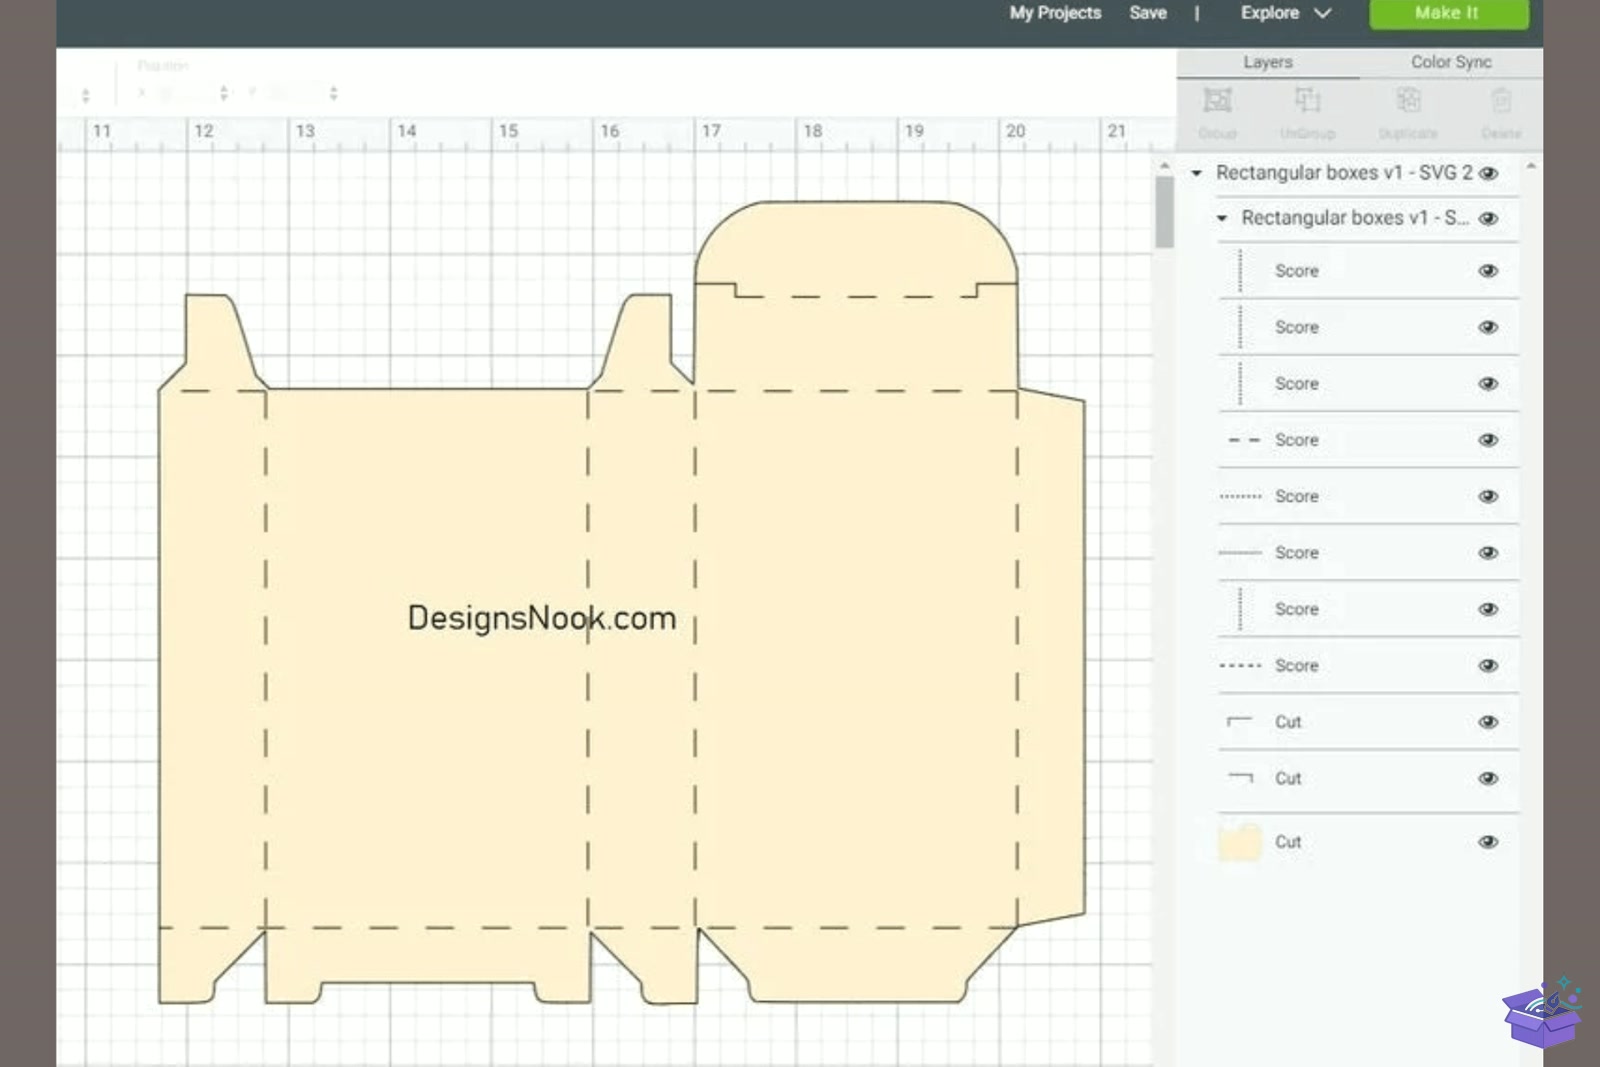The height and width of the screenshot is (1067, 1600).
Task: Toggle eye of the left bracket Cut layer
Action: pyautogui.click(x=1488, y=722)
